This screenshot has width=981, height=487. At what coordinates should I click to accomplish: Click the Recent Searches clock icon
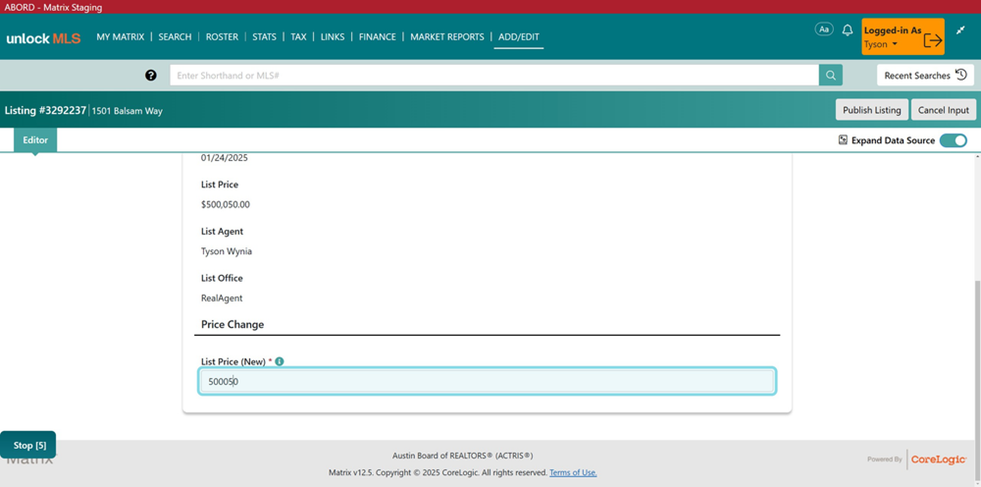pos(962,75)
